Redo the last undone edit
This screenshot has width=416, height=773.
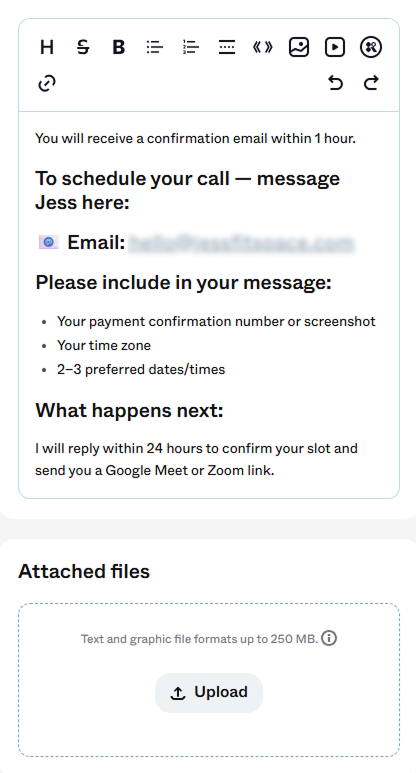[x=371, y=83]
